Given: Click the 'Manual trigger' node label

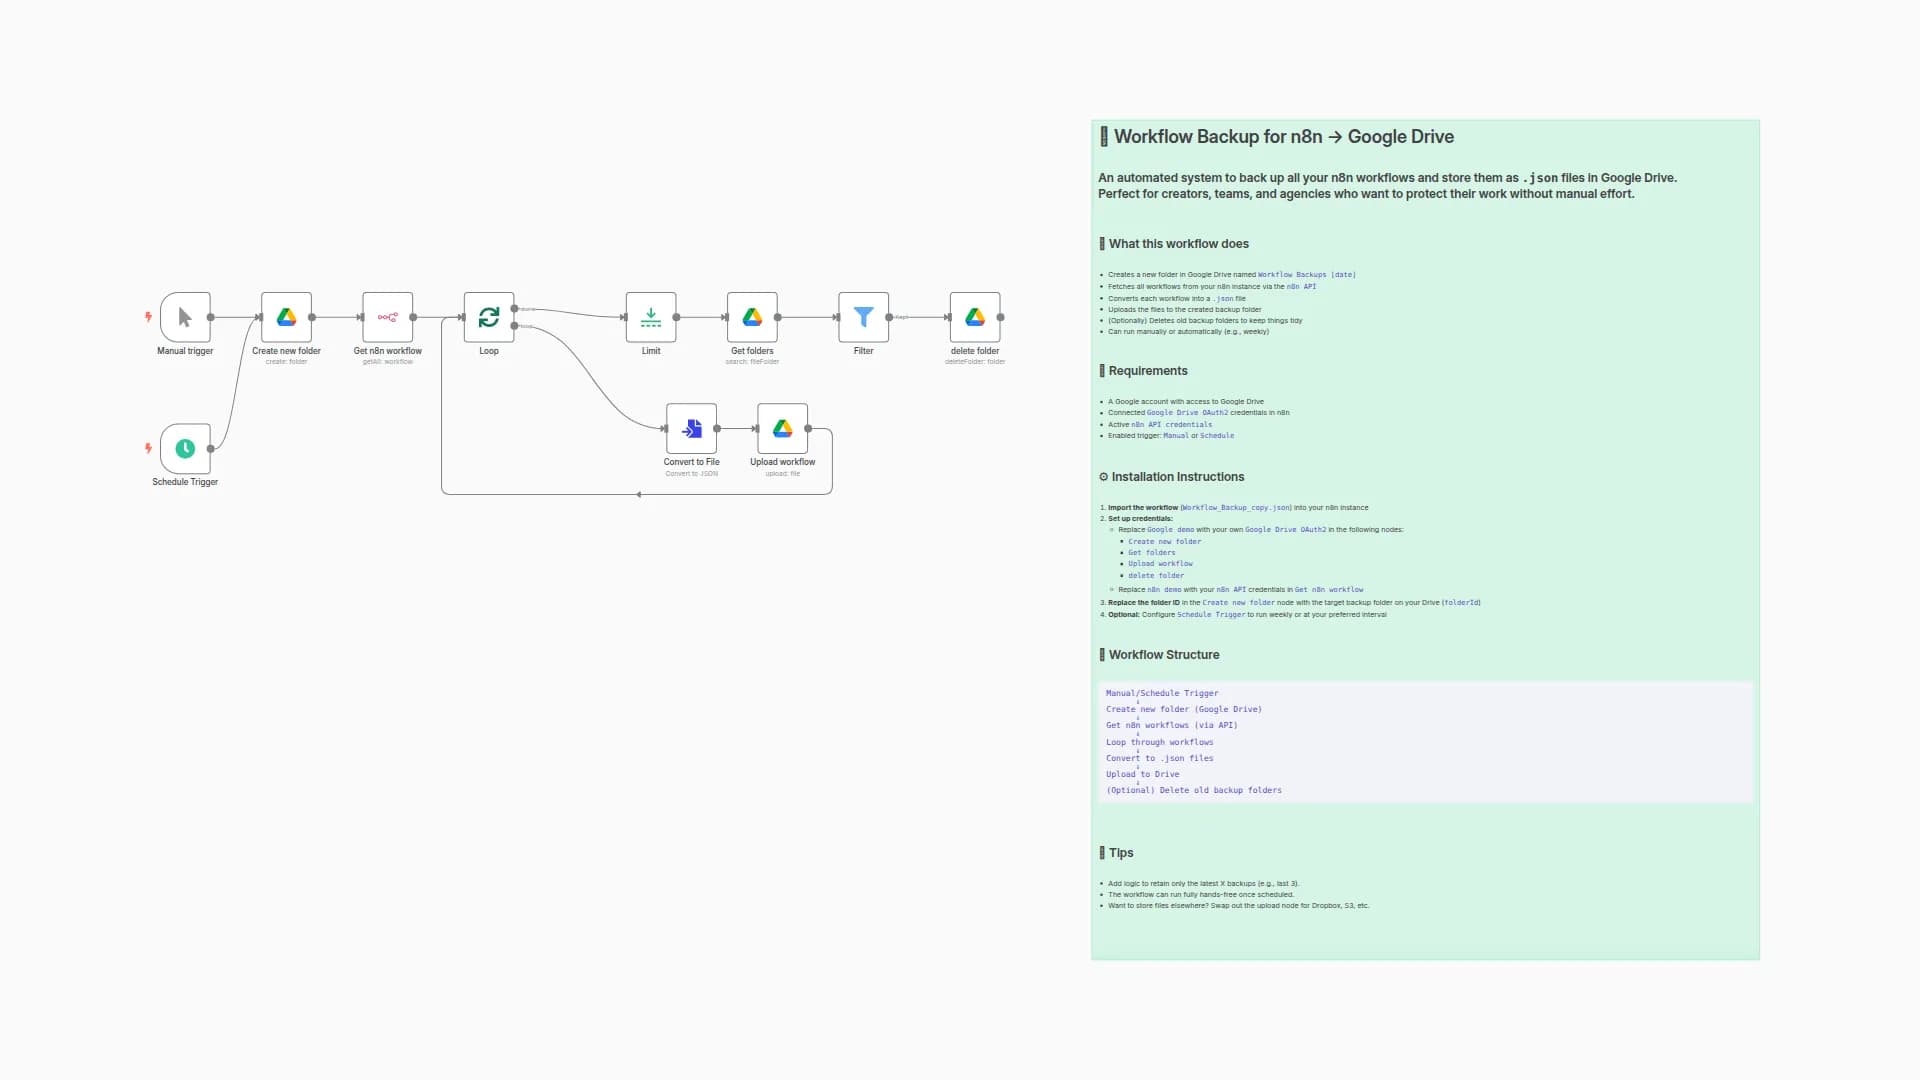Looking at the screenshot, I should (185, 351).
